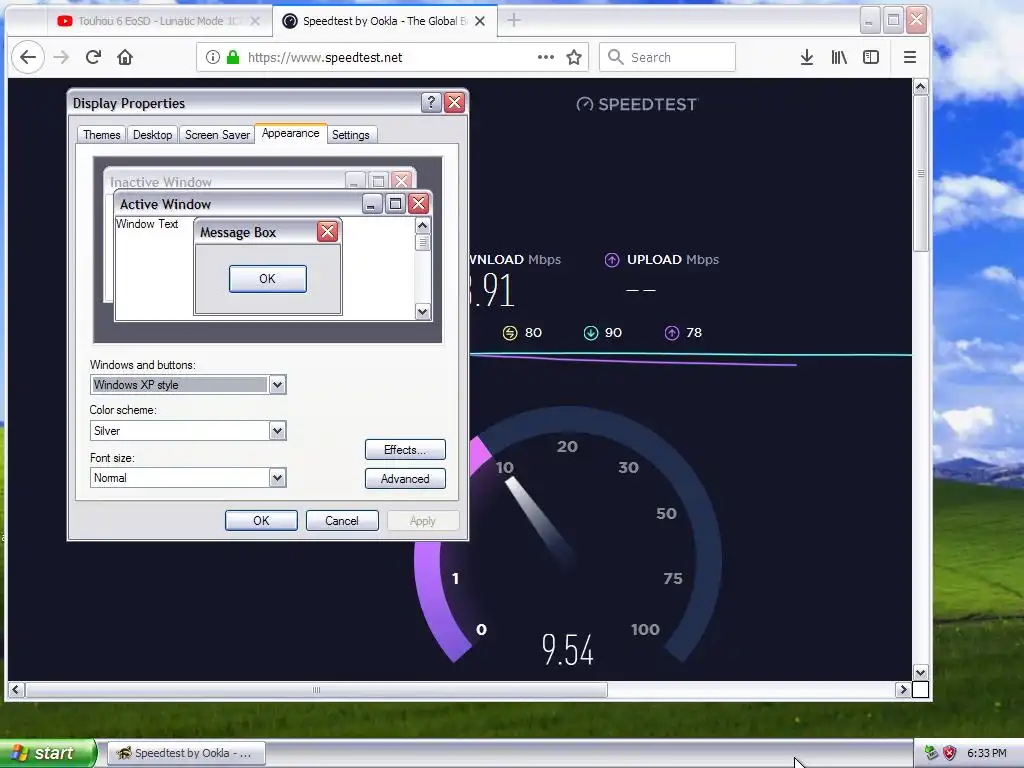Screen dimensions: 1024x768
Task: Open the Desktop tab
Action: pyautogui.click(x=152, y=135)
